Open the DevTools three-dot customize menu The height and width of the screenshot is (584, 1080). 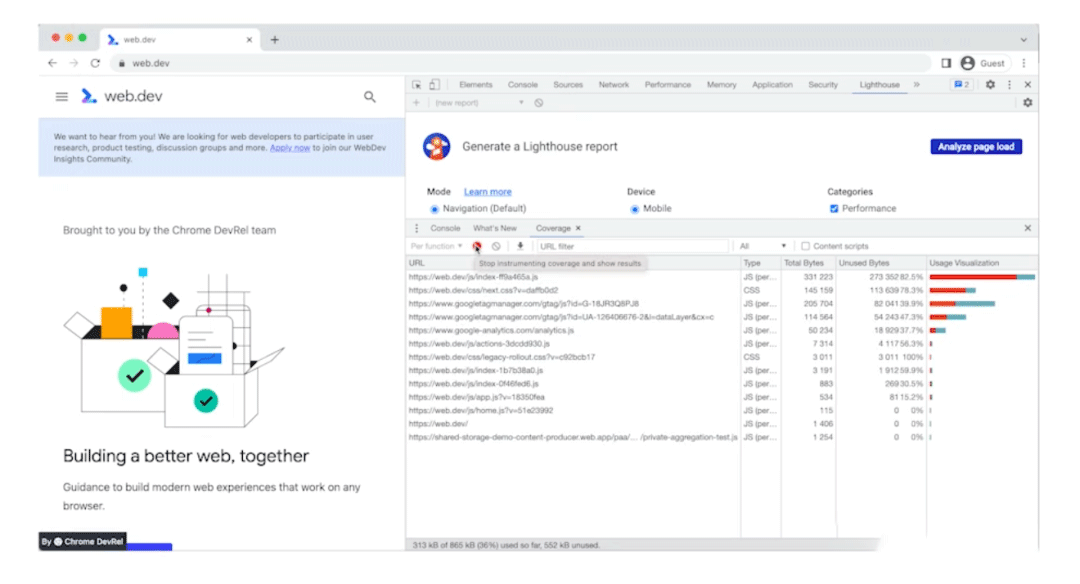coord(1010,85)
